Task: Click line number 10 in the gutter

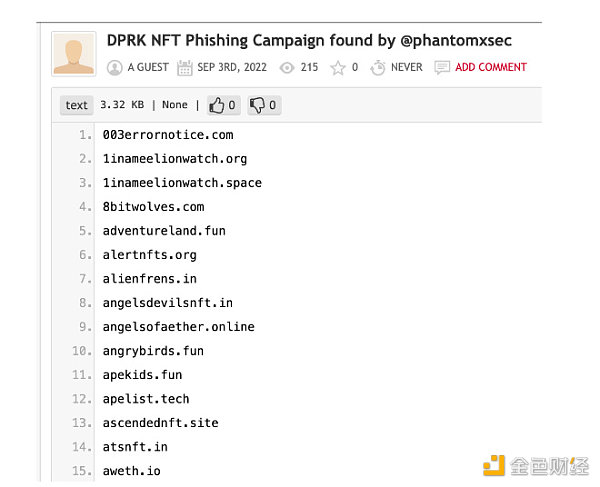Action: tap(82, 351)
